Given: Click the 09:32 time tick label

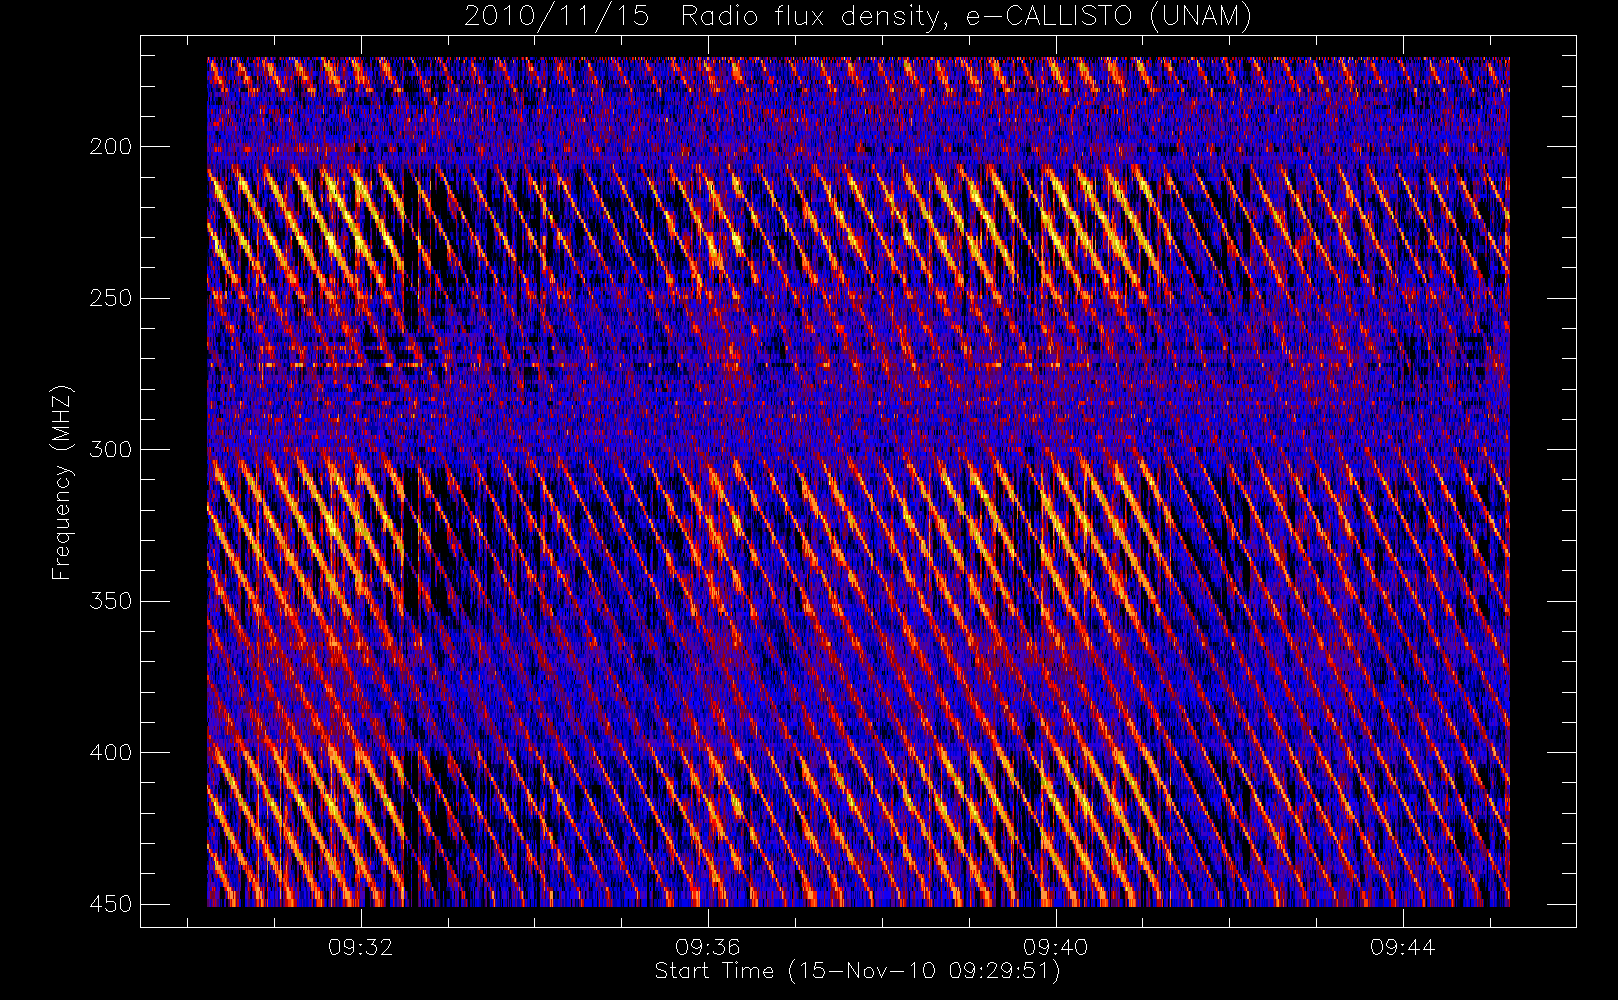Looking at the screenshot, I should click(x=360, y=947).
